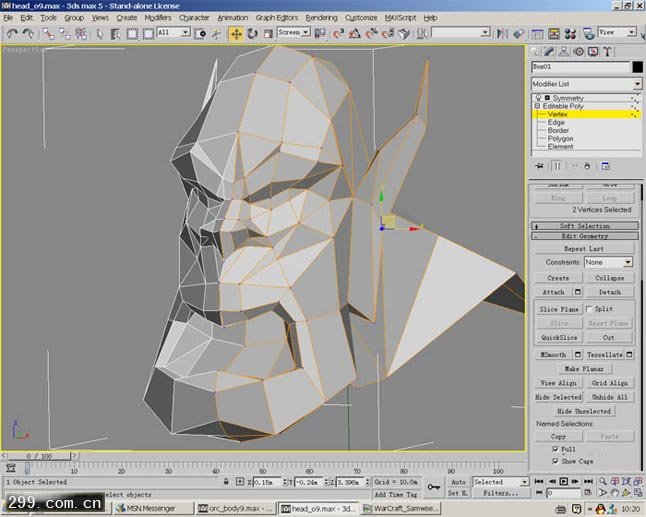The height and width of the screenshot is (517, 646).
Task: Open Select by Name dialog icon
Action: [x=116, y=34]
